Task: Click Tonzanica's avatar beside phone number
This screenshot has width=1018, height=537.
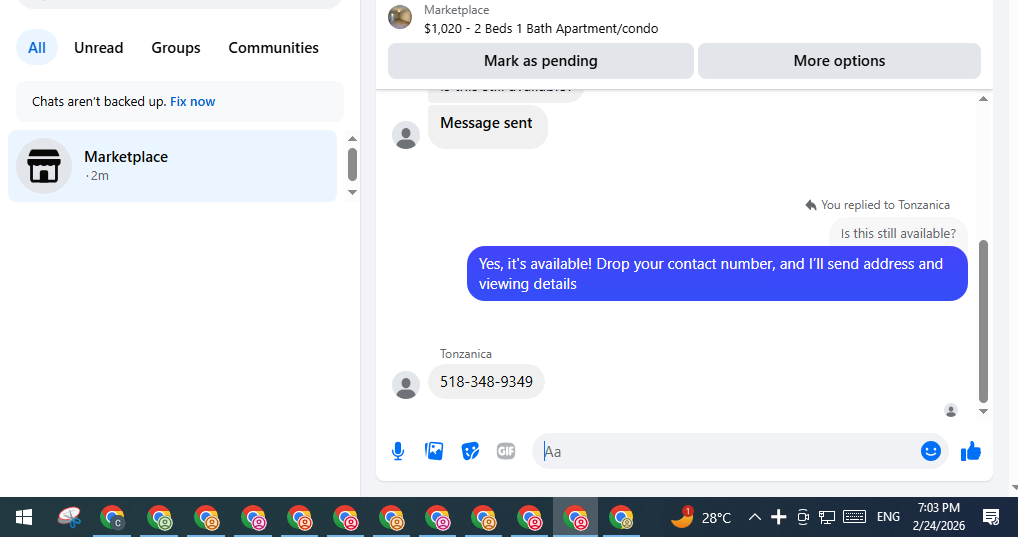Action: pyautogui.click(x=406, y=385)
